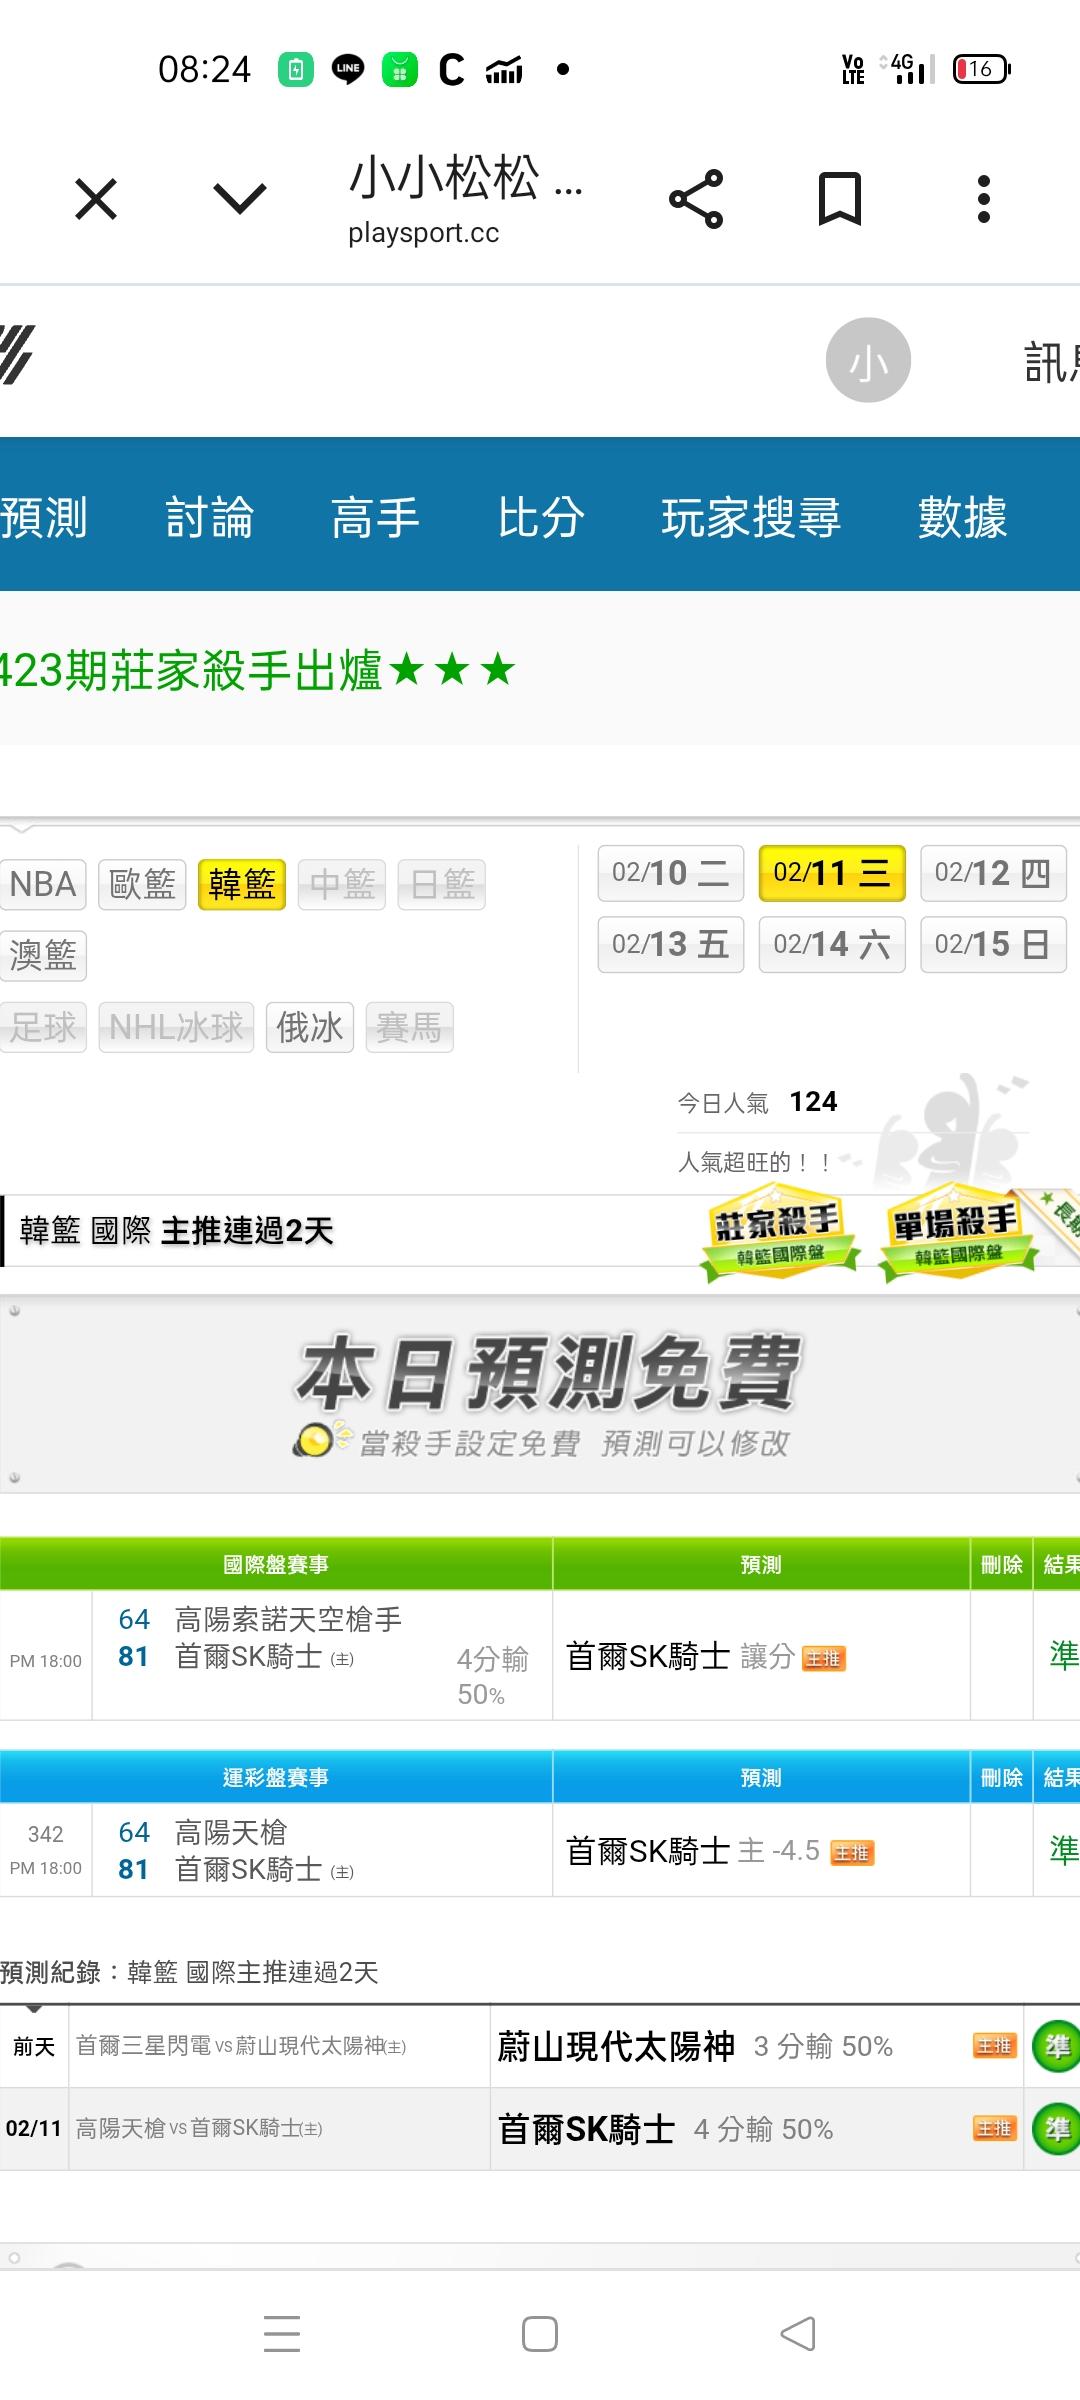The image size is (1080, 2400).
Task: Open the 玩家搜尋 menu item
Action: click(750, 517)
